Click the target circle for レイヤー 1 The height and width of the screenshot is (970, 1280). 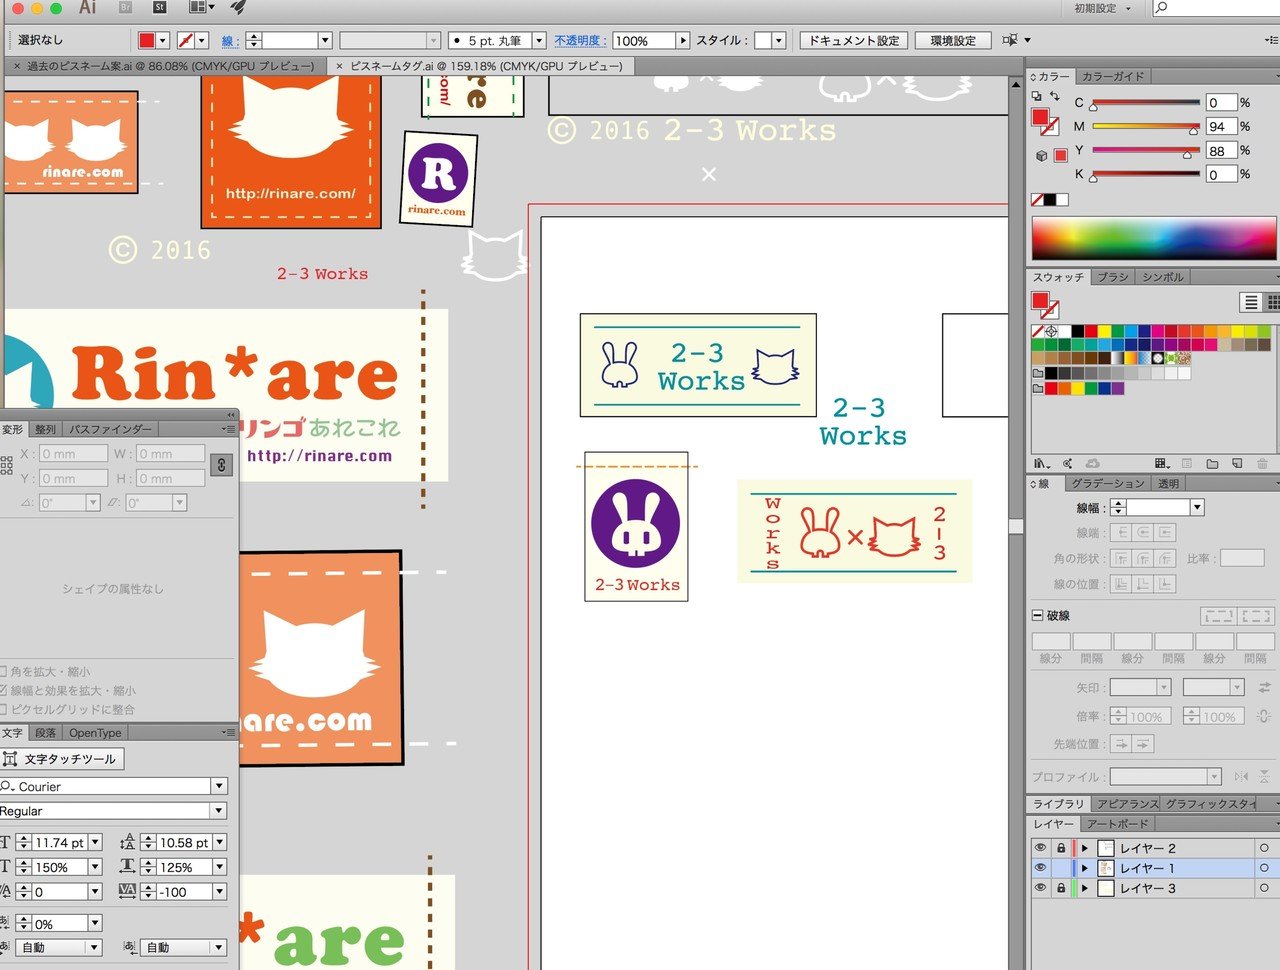[x=1264, y=868]
